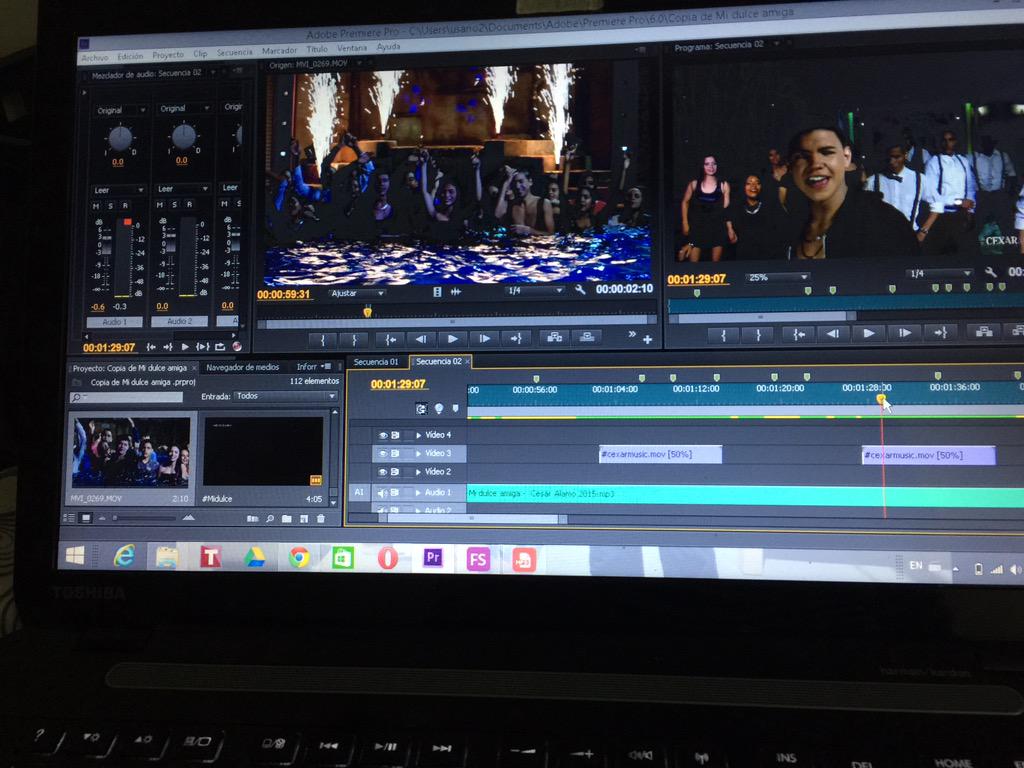
Task: Go to Out point in Source monitor
Action: [516, 338]
